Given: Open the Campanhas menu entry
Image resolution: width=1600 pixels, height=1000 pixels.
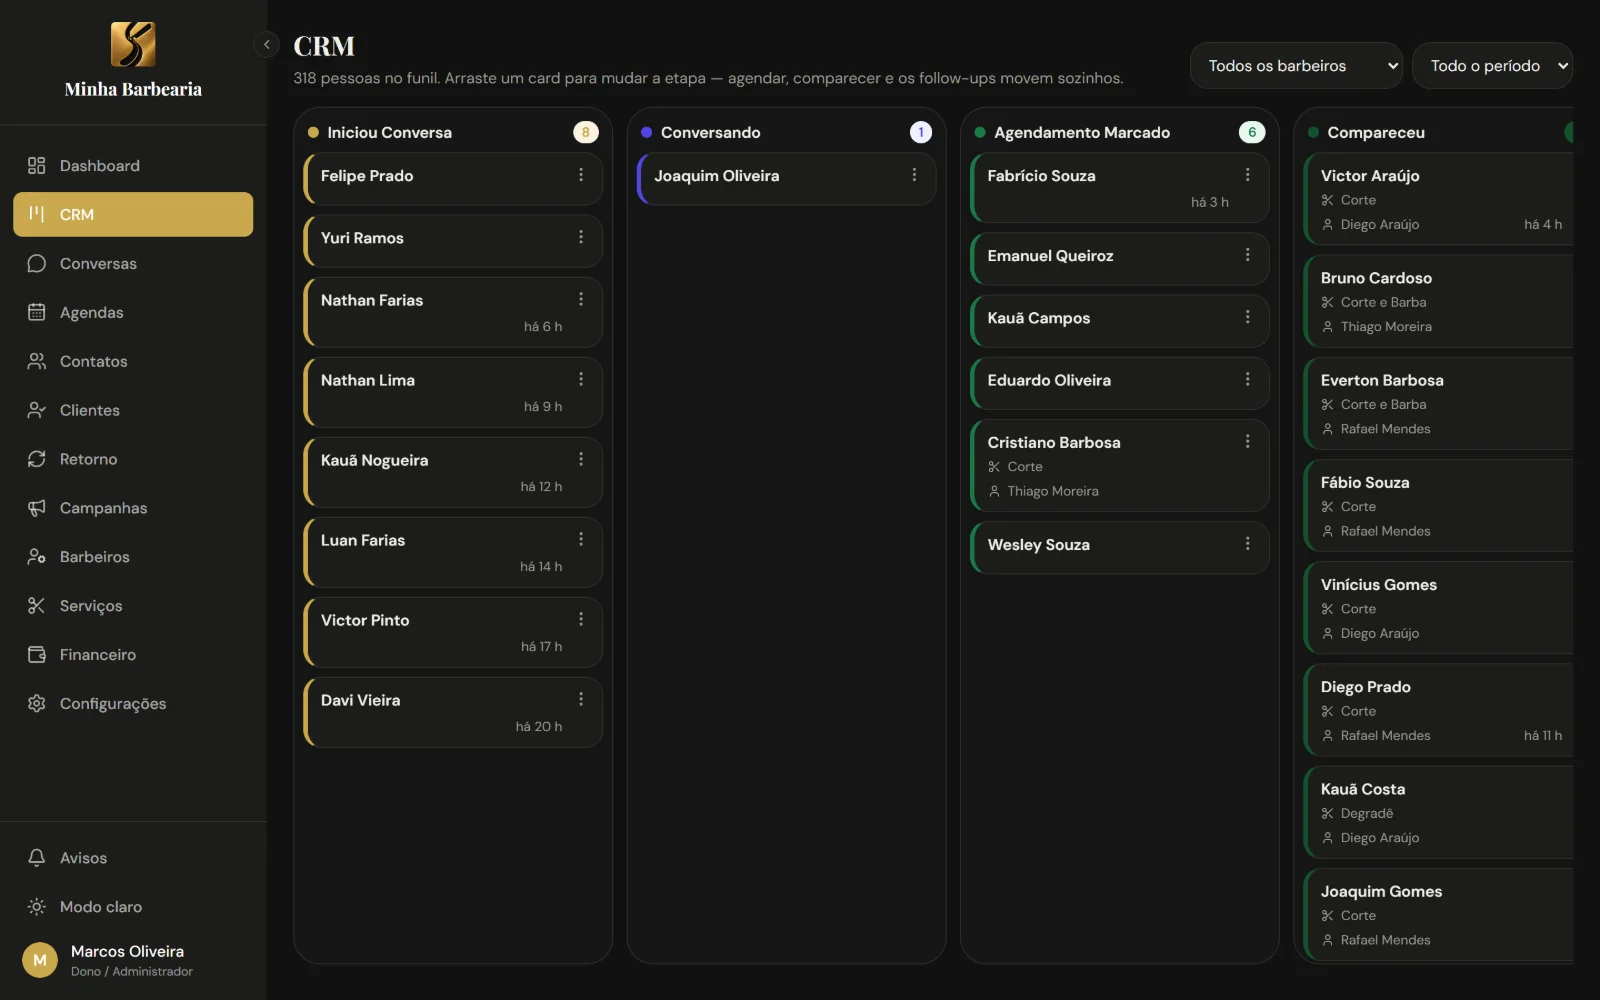Looking at the screenshot, I should tap(133, 508).
